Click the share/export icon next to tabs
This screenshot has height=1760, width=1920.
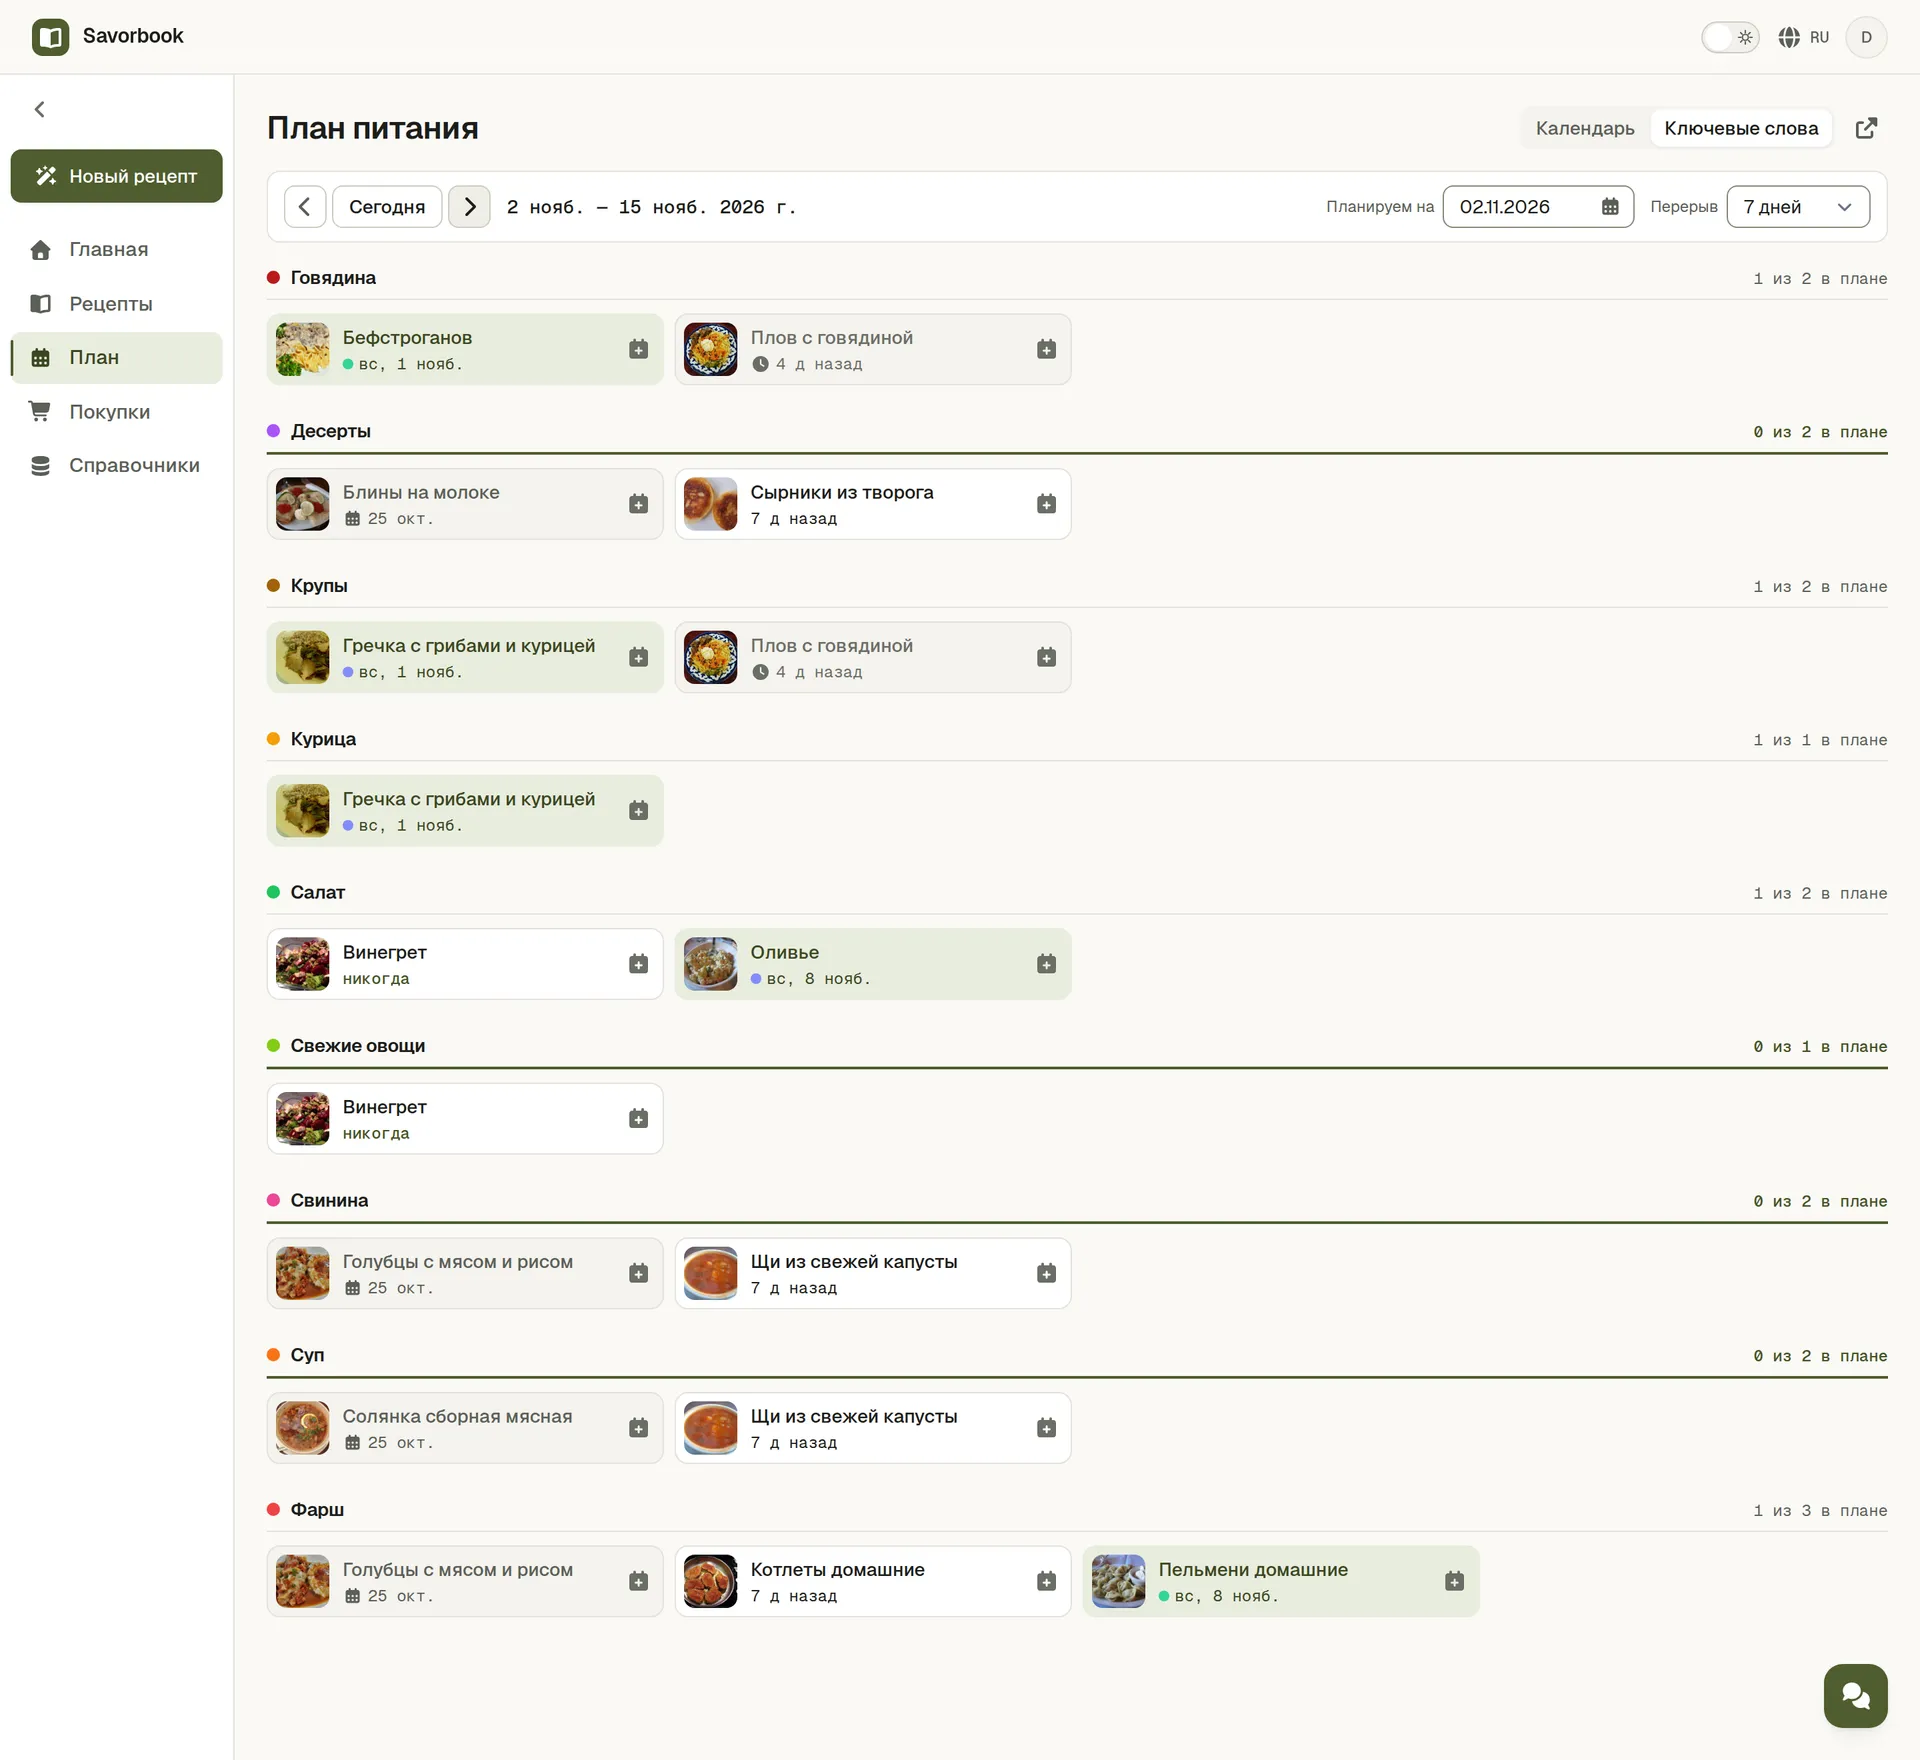[1866, 128]
